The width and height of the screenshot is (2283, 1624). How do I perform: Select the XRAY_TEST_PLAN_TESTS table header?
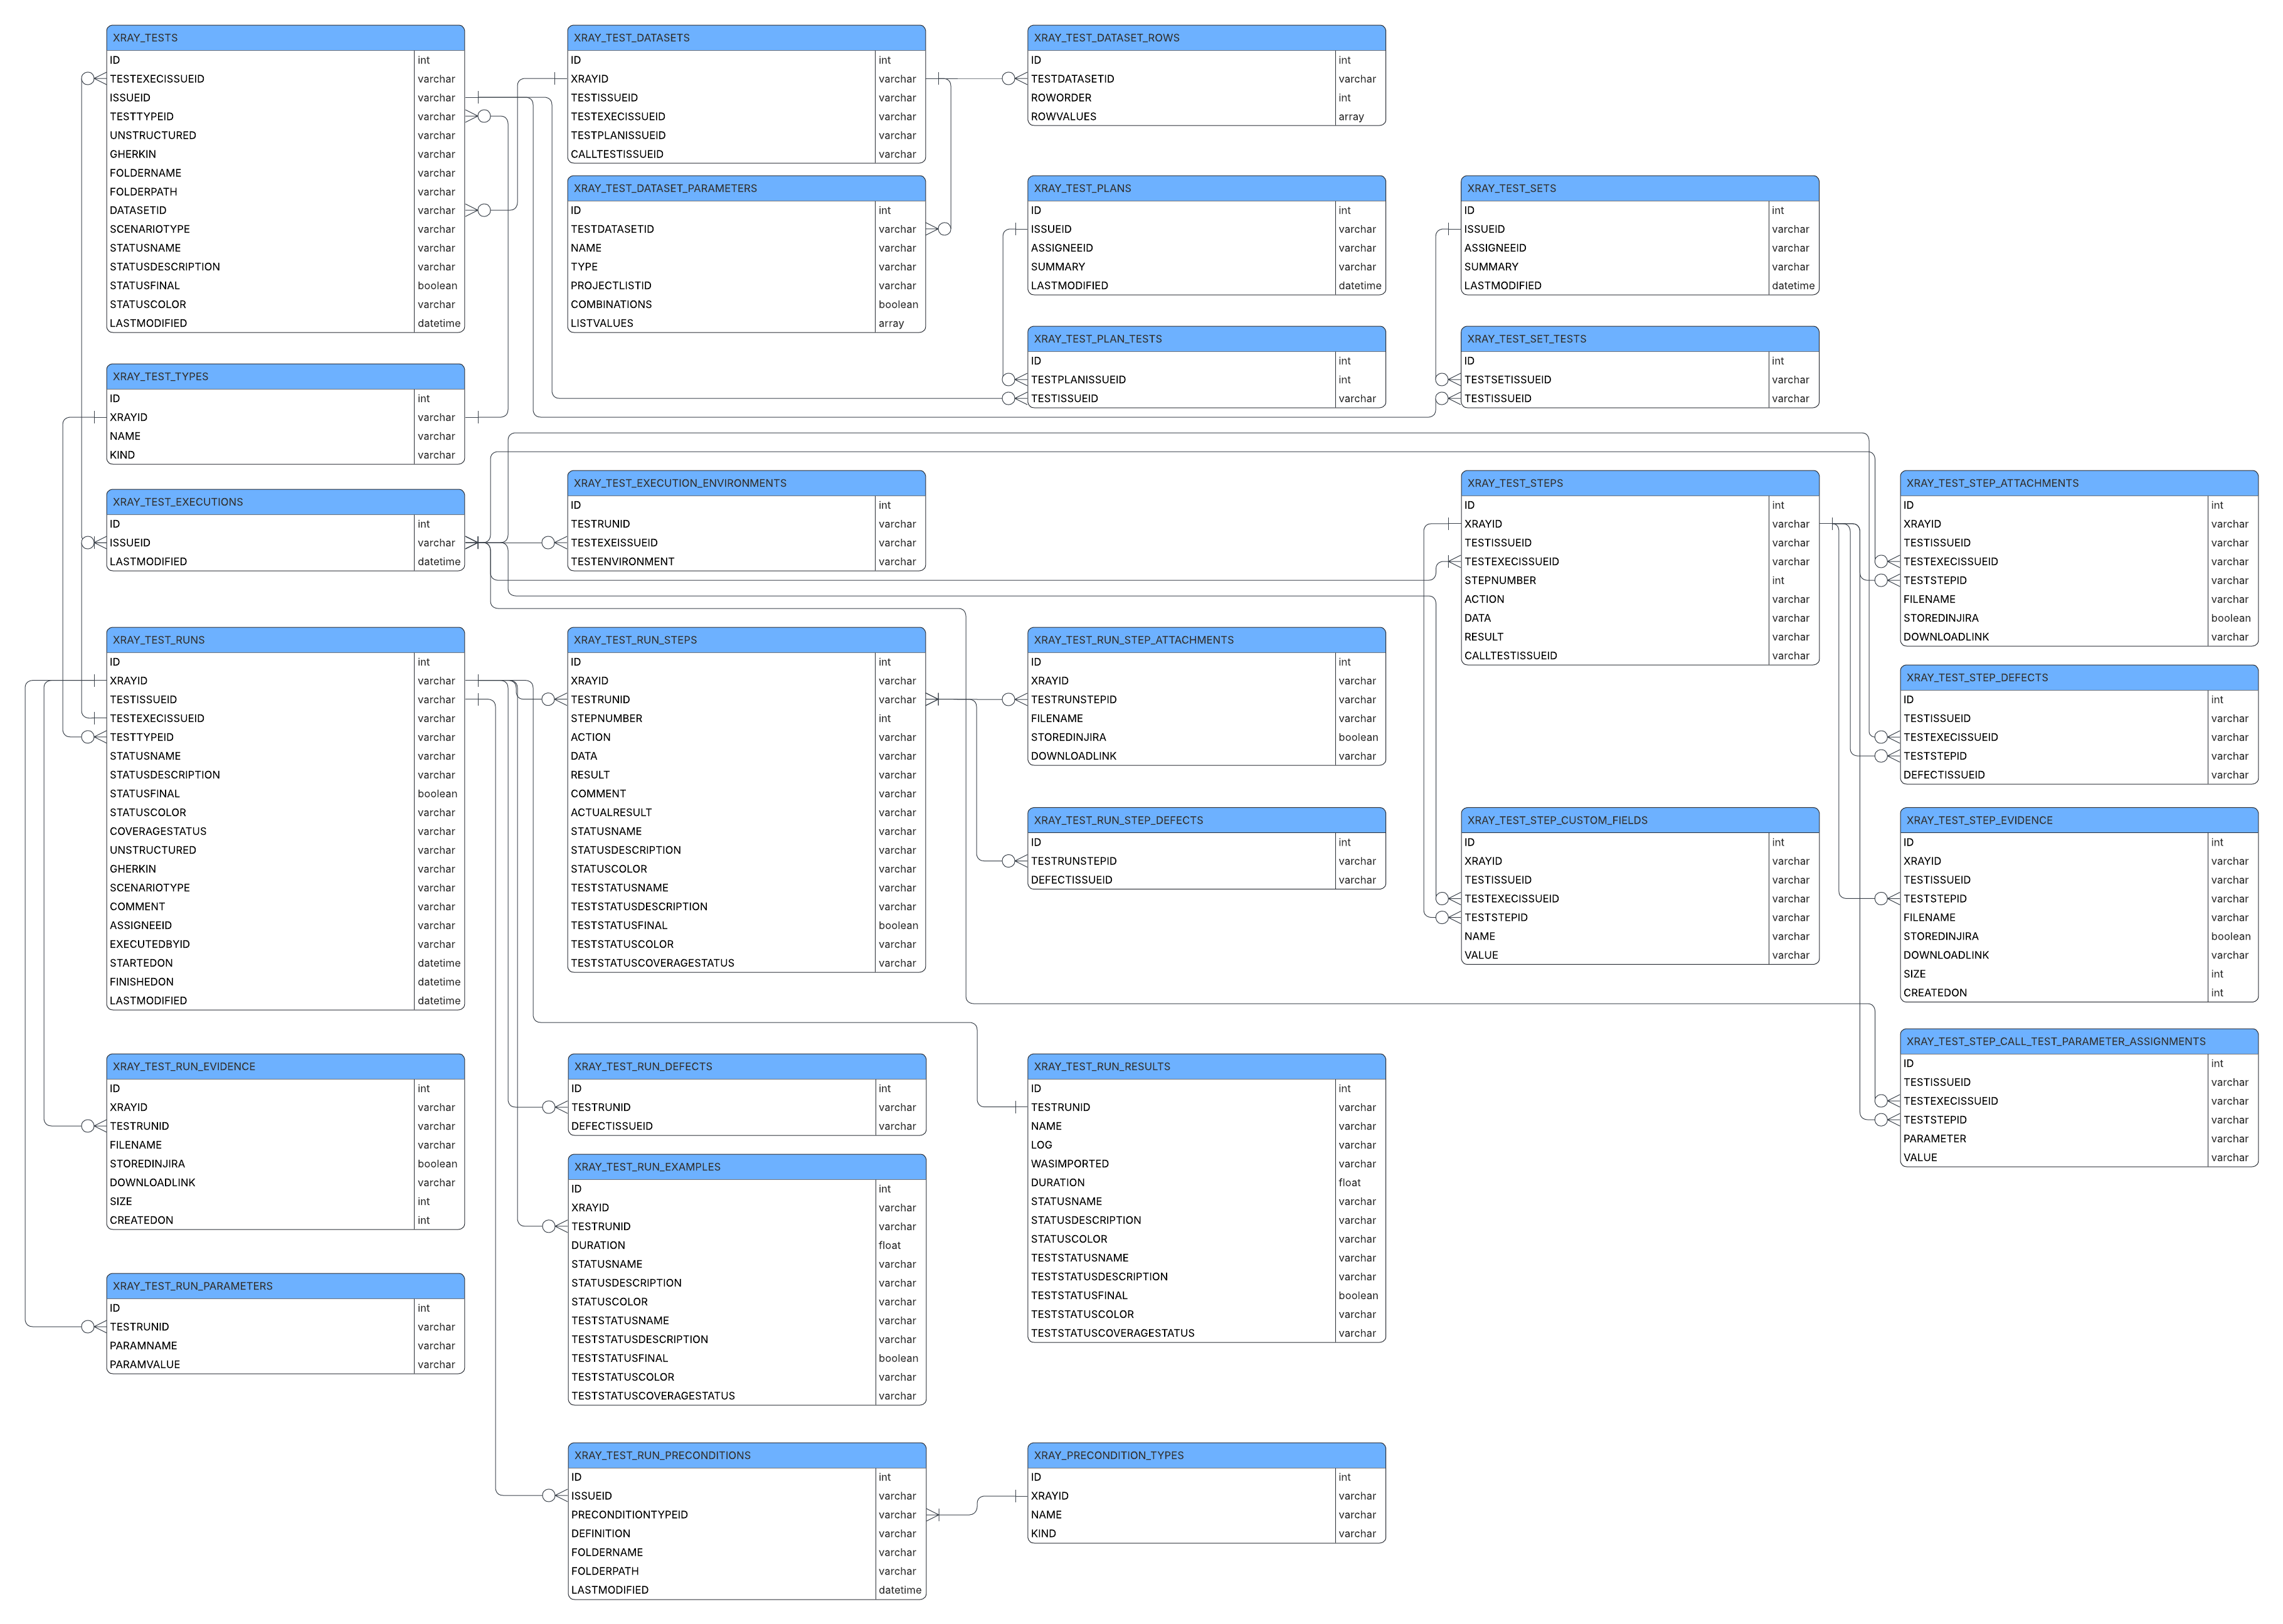1206,339
